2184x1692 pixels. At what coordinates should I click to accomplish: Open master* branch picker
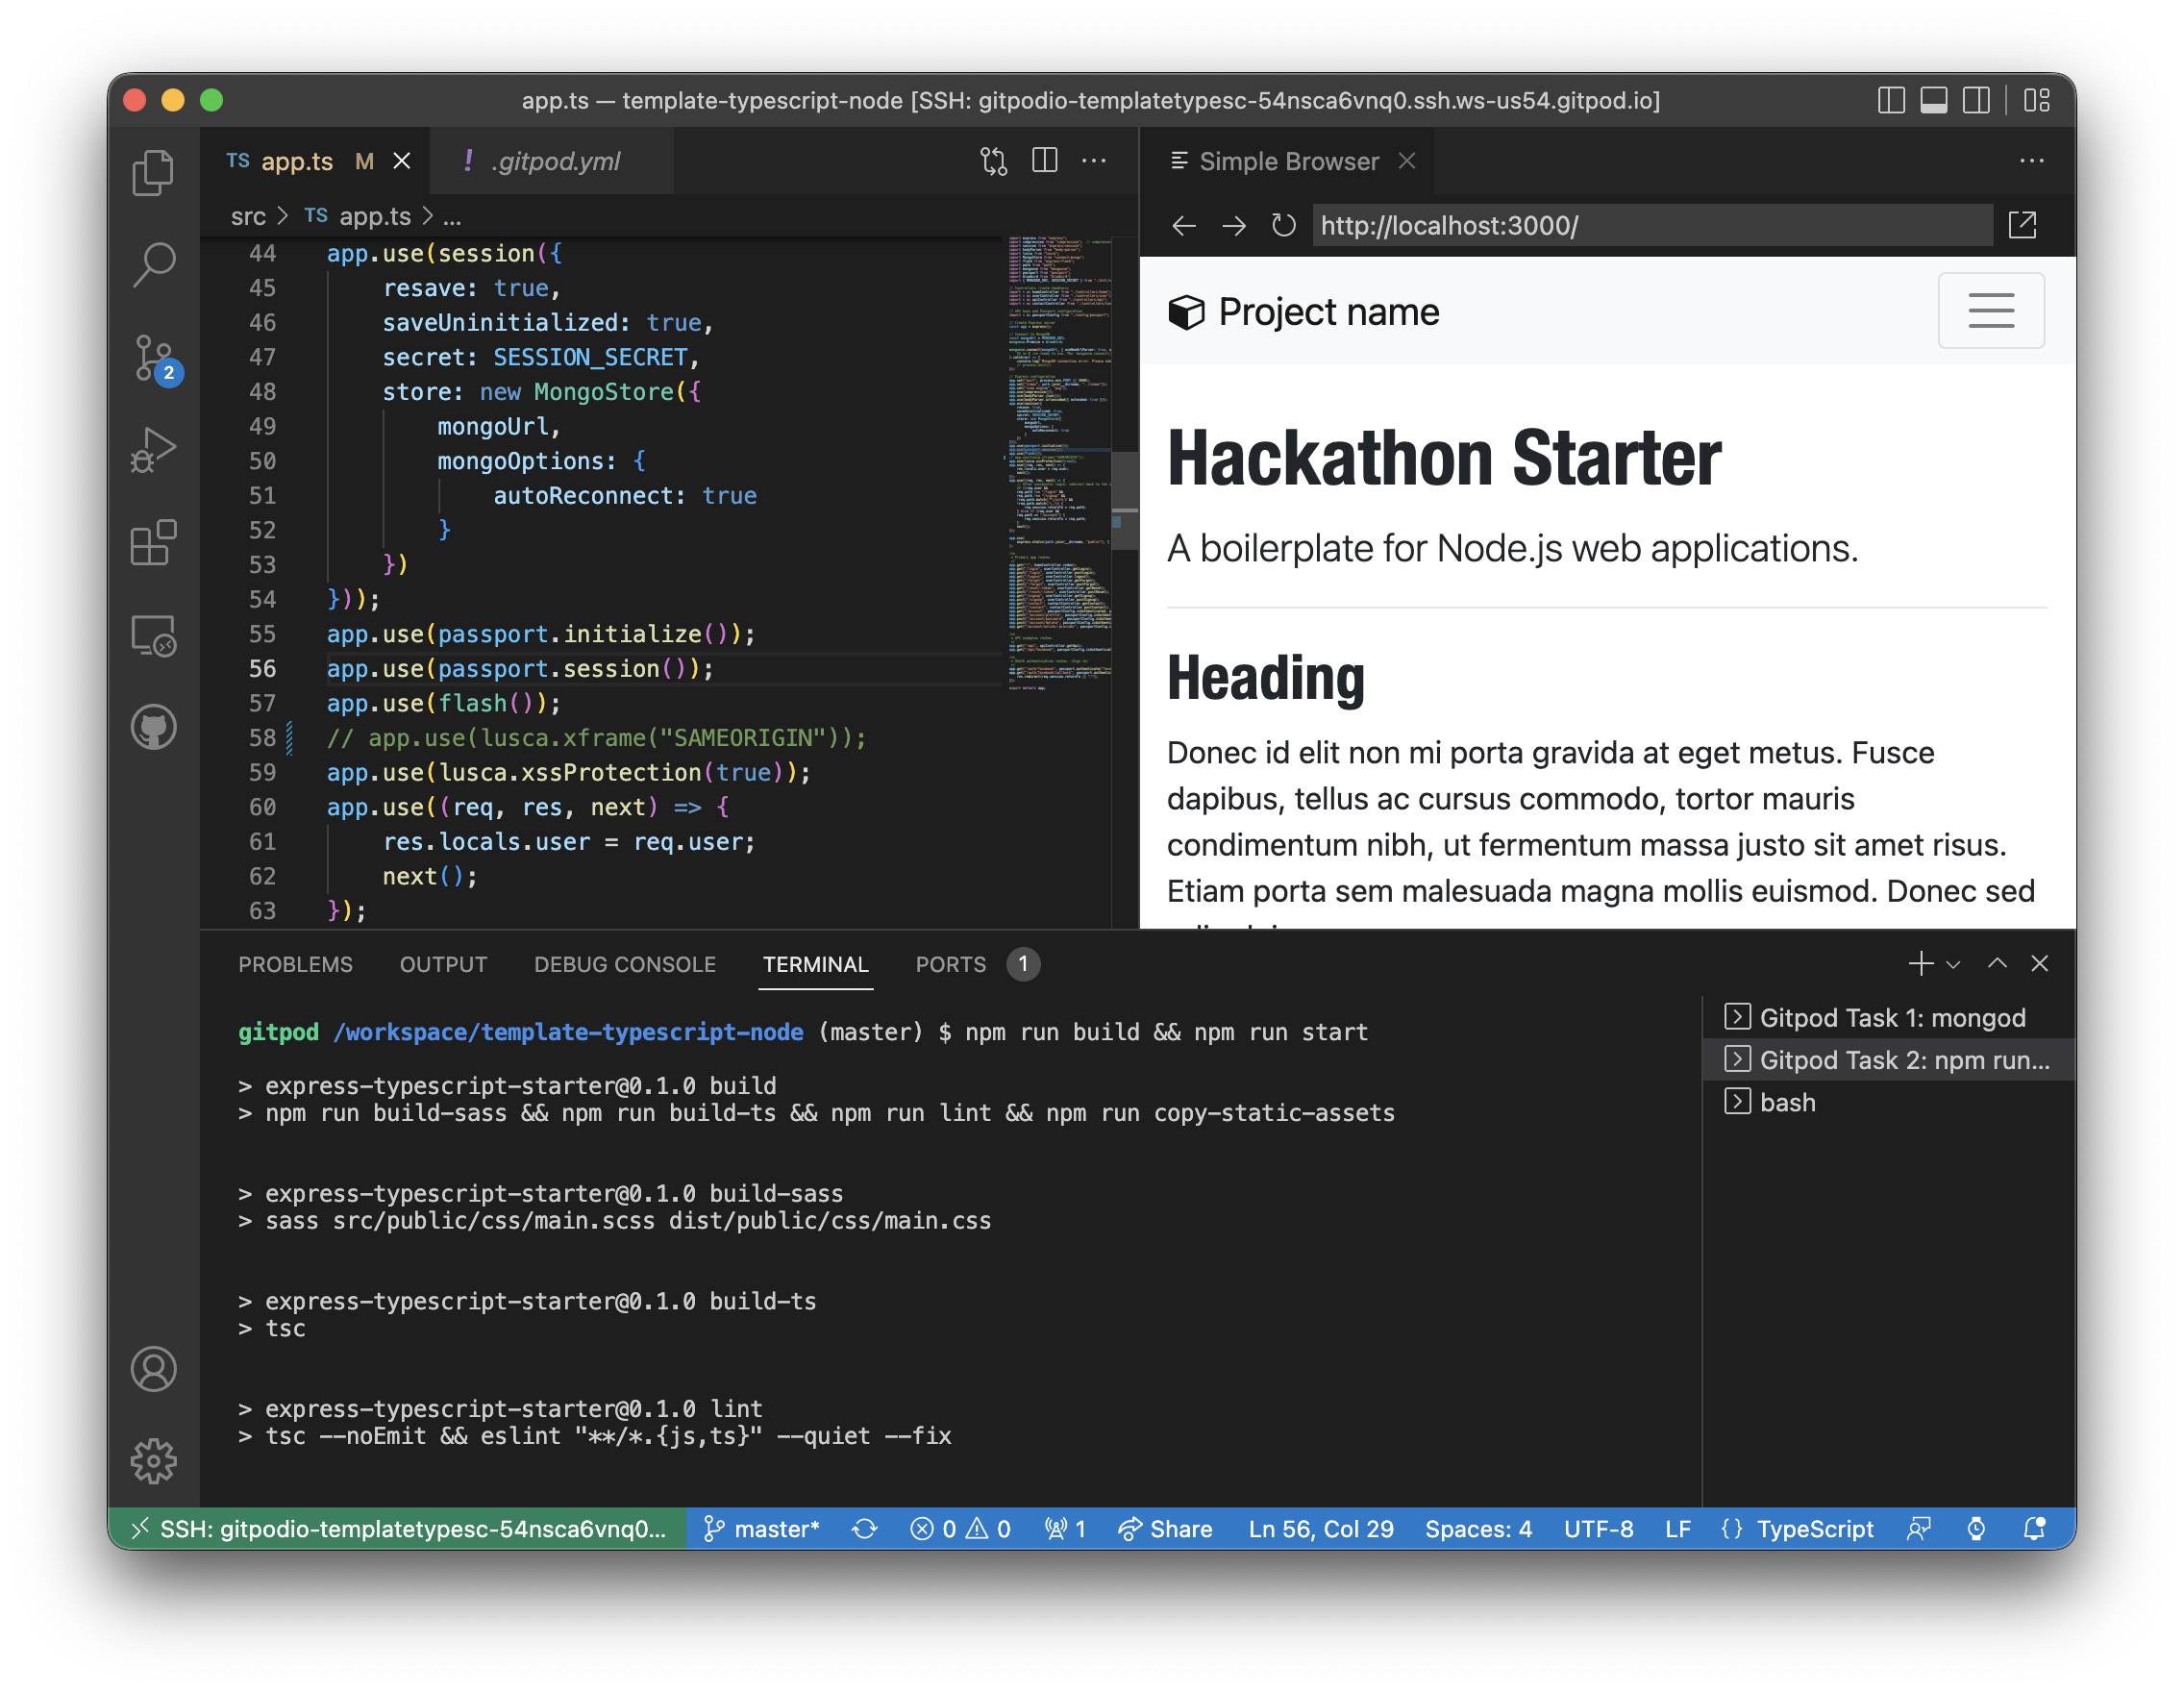click(x=761, y=1529)
